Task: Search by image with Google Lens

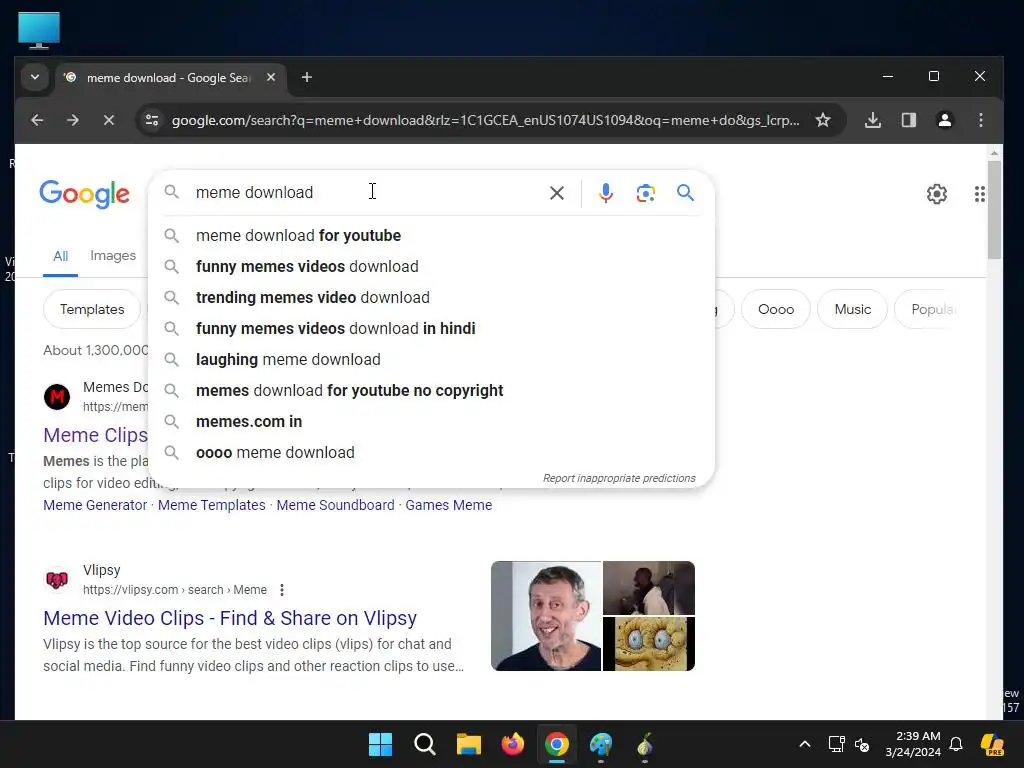Action: (x=645, y=193)
